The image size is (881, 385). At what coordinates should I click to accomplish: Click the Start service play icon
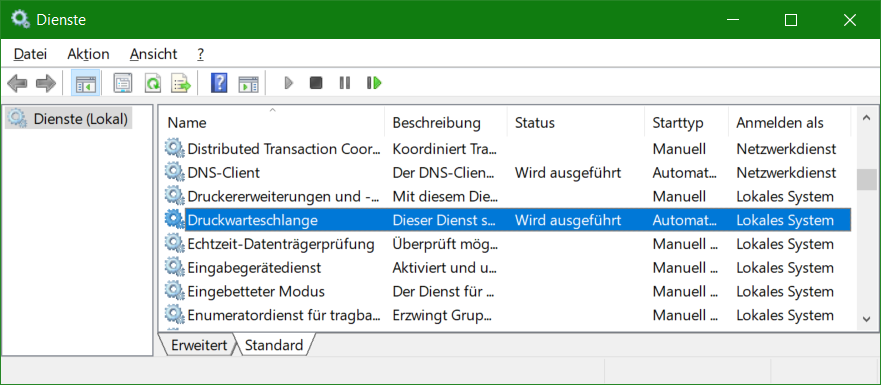pyautogui.click(x=289, y=84)
